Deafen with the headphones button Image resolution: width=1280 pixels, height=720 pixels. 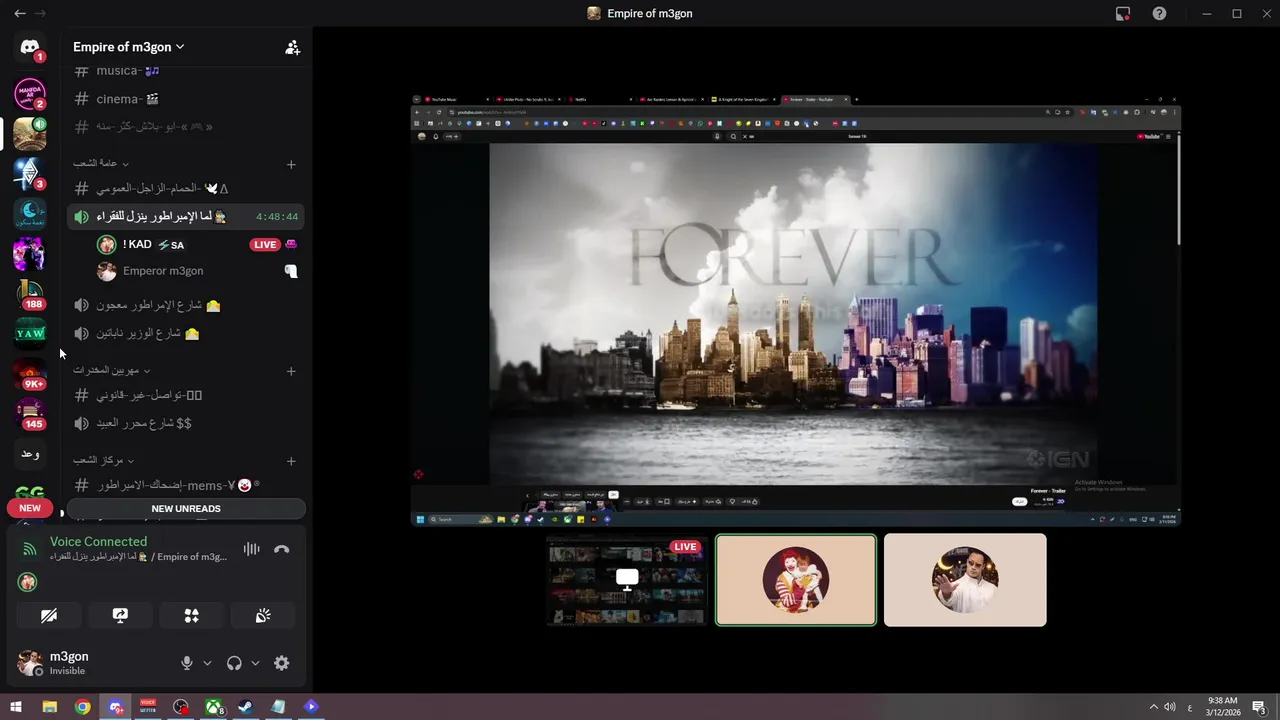click(234, 663)
